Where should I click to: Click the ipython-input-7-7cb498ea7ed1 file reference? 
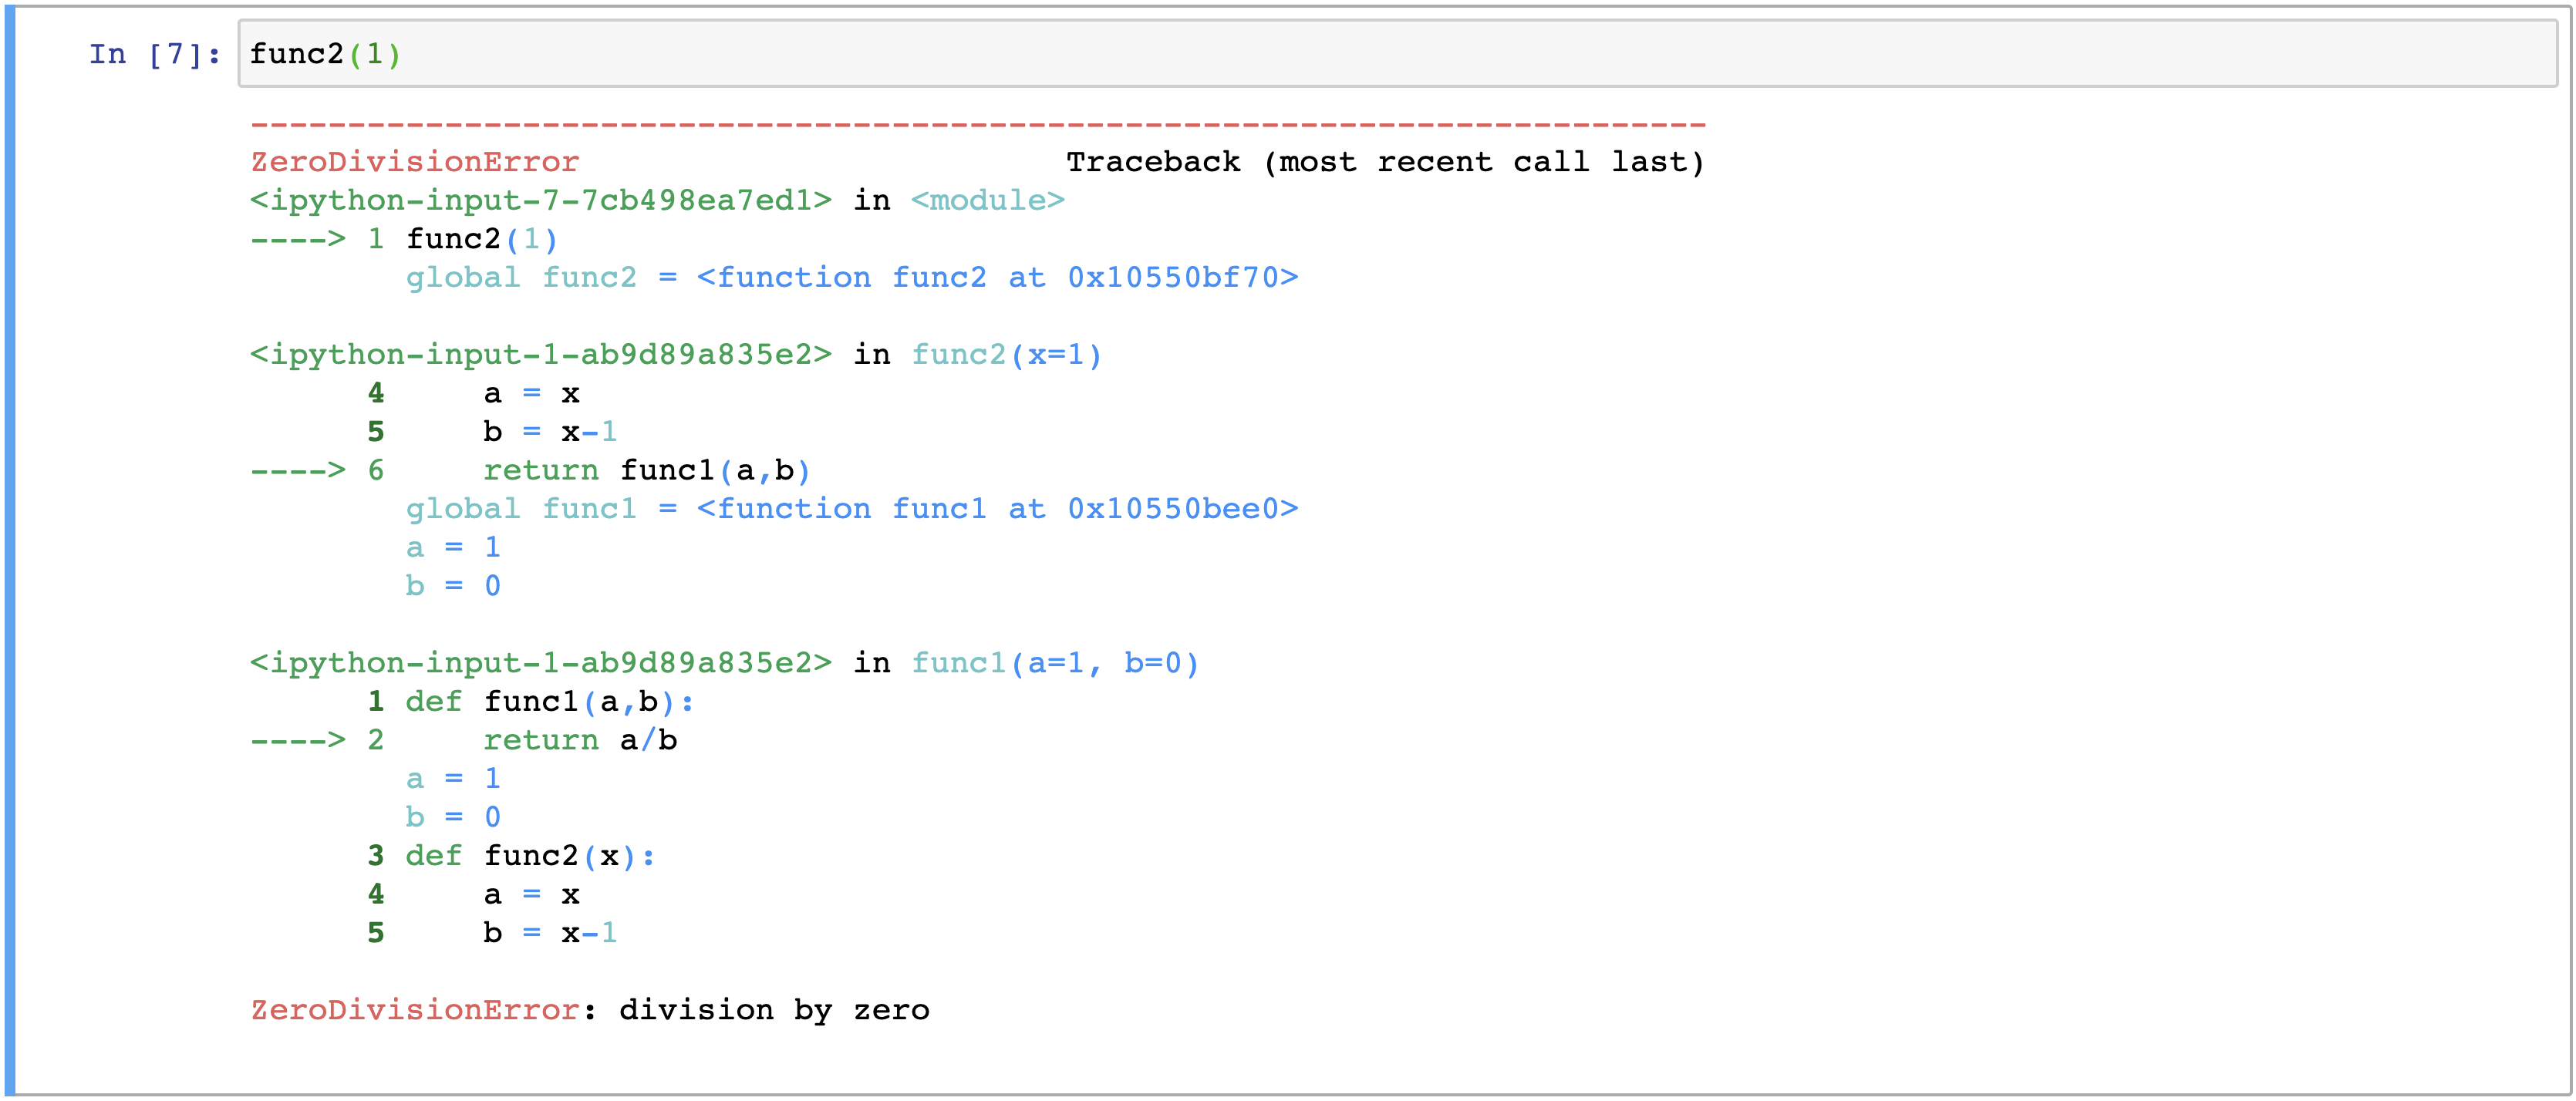541,201
